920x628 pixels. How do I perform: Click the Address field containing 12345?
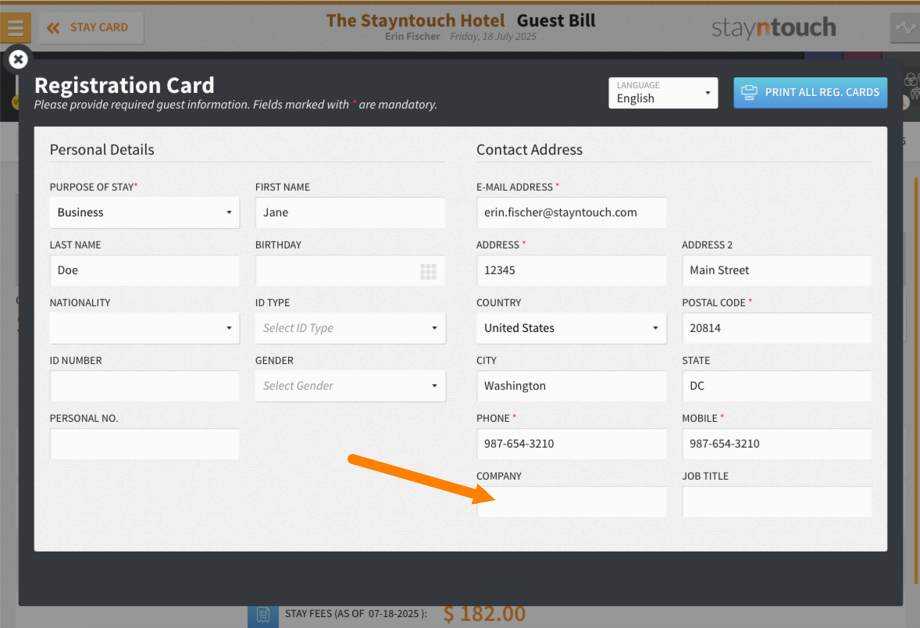click(571, 271)
